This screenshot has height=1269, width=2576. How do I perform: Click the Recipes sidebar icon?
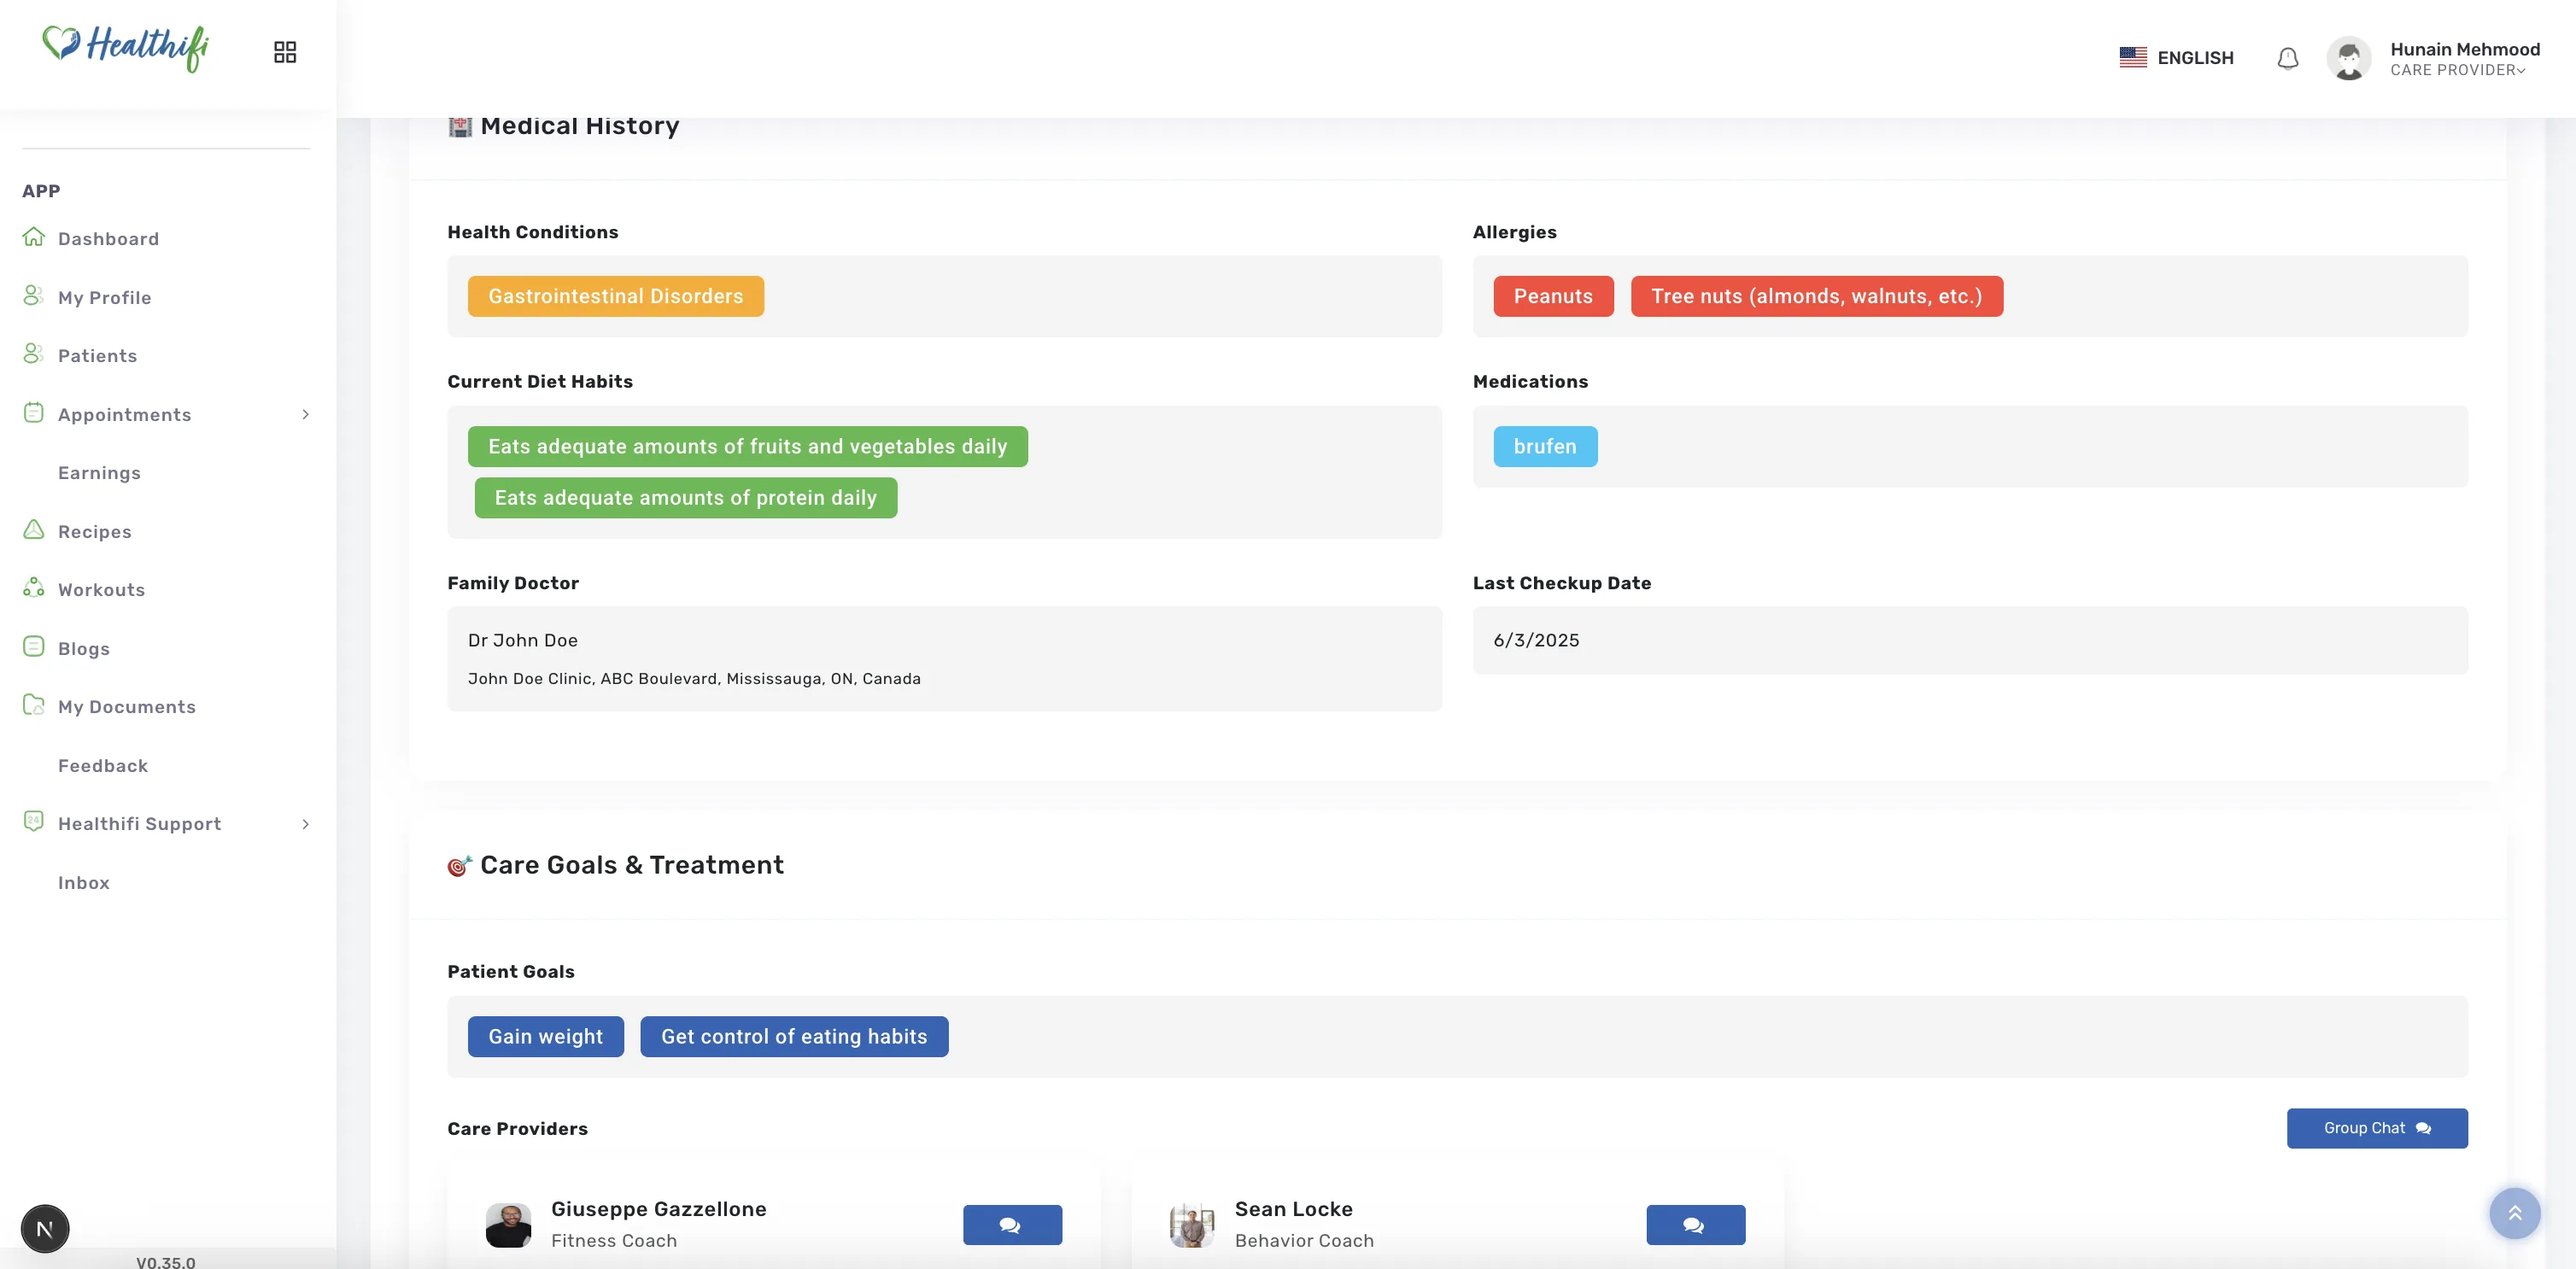34,530
